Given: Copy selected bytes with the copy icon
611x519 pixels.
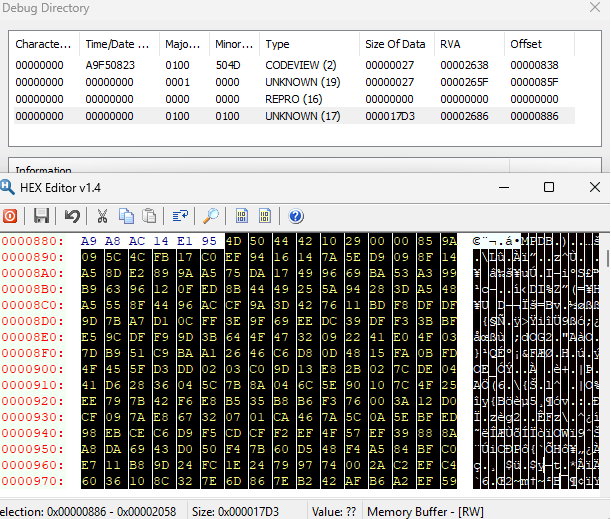Looking at the screenshot, I should pyautogui.click(x=126, y=216).
